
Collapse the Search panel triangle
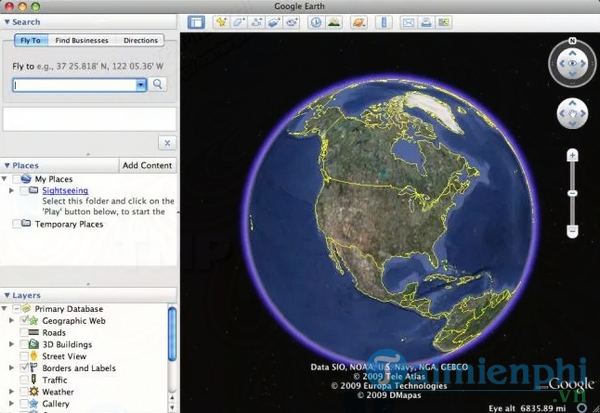click(x=7, y=22)
